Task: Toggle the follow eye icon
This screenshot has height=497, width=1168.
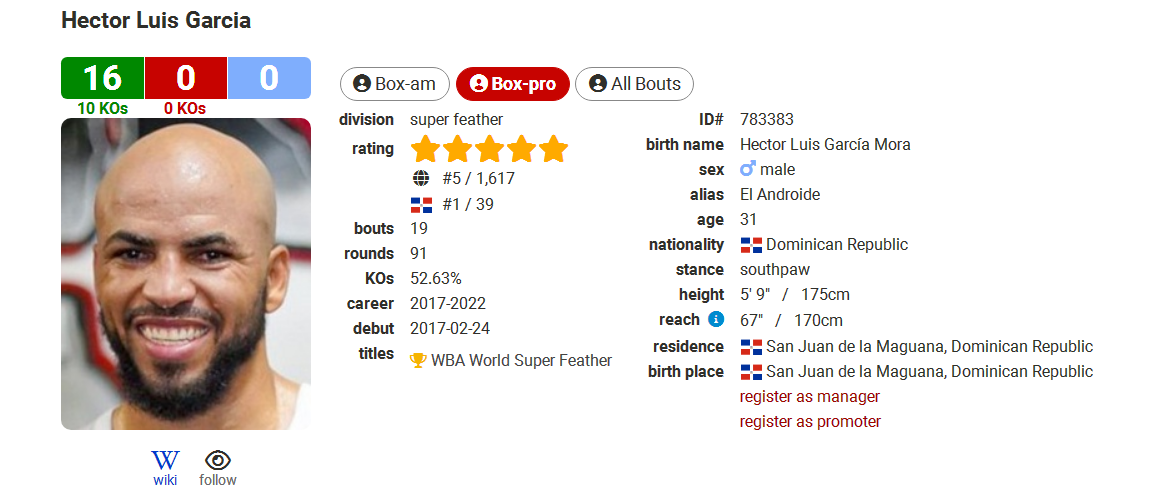Action: coord(218,460)
